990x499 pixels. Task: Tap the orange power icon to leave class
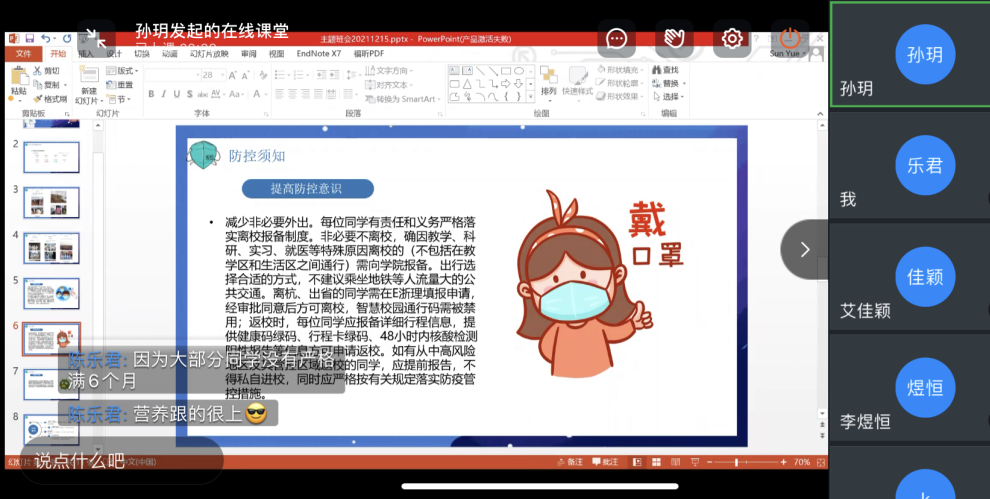point(790,39)
